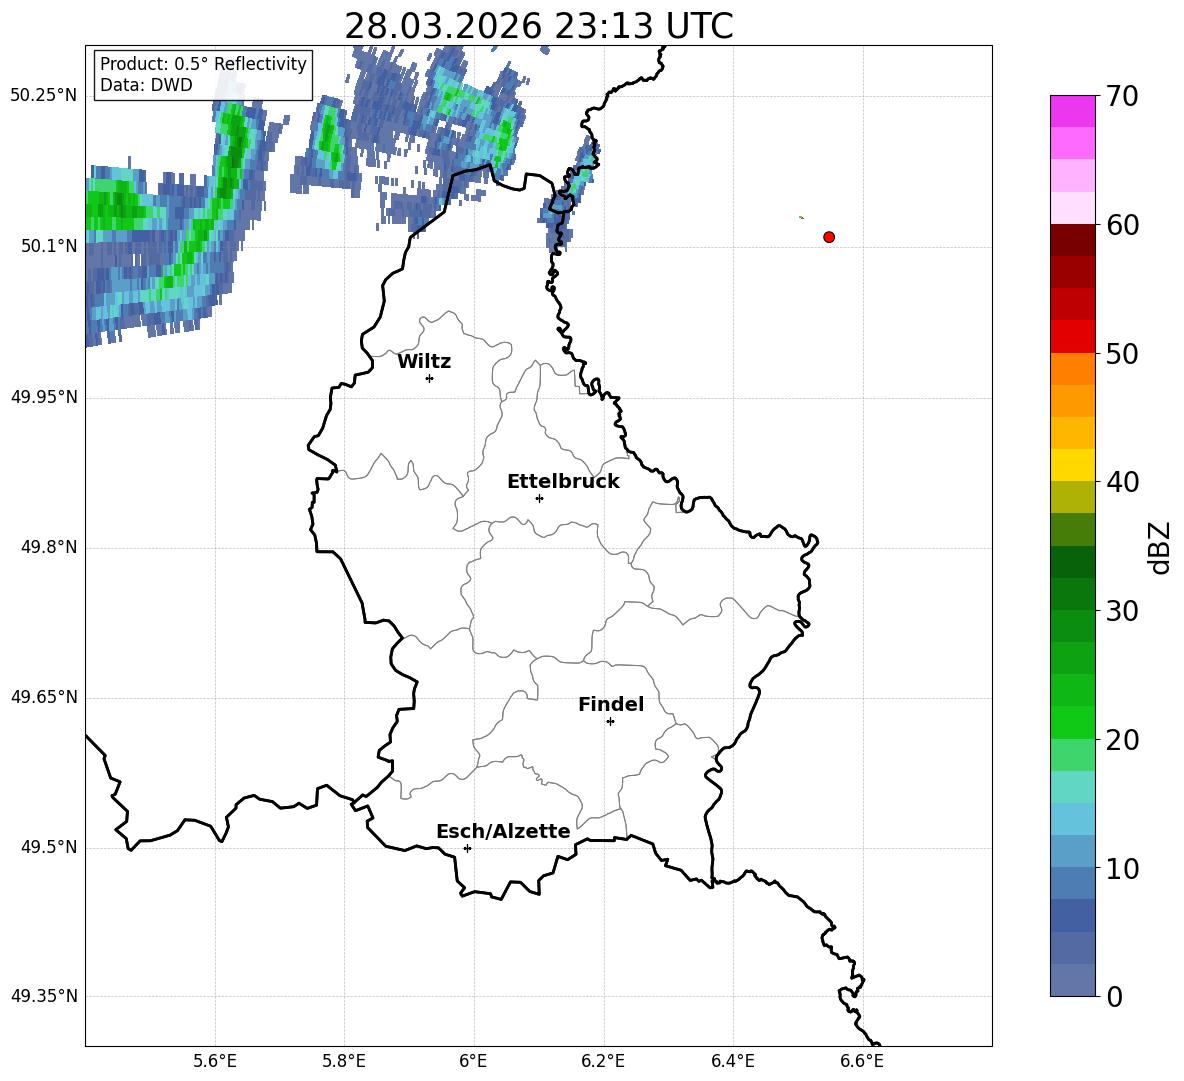Image resolution: width=1184 pixels, height=1081 pixels.
Task: Click the 70 value on colorbar
Action: pyautogui.click(x=1122, y=96)
